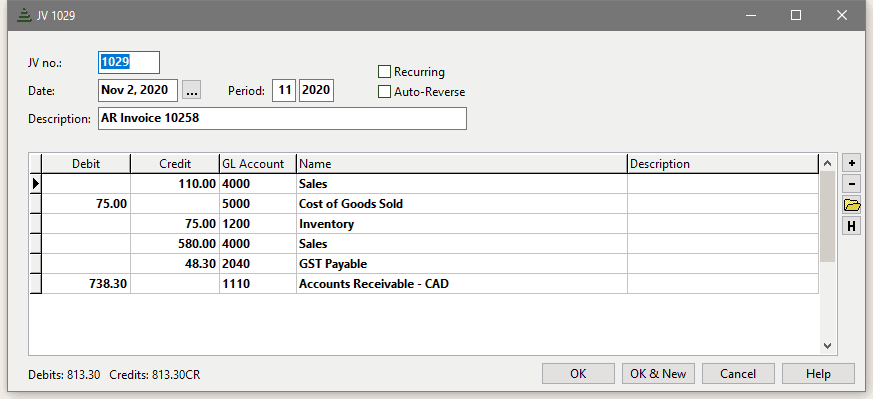Image resolution: width=873 pixels, height=399 pixels.
Task: Click the grid's Description column header
Action: (723, 164)
